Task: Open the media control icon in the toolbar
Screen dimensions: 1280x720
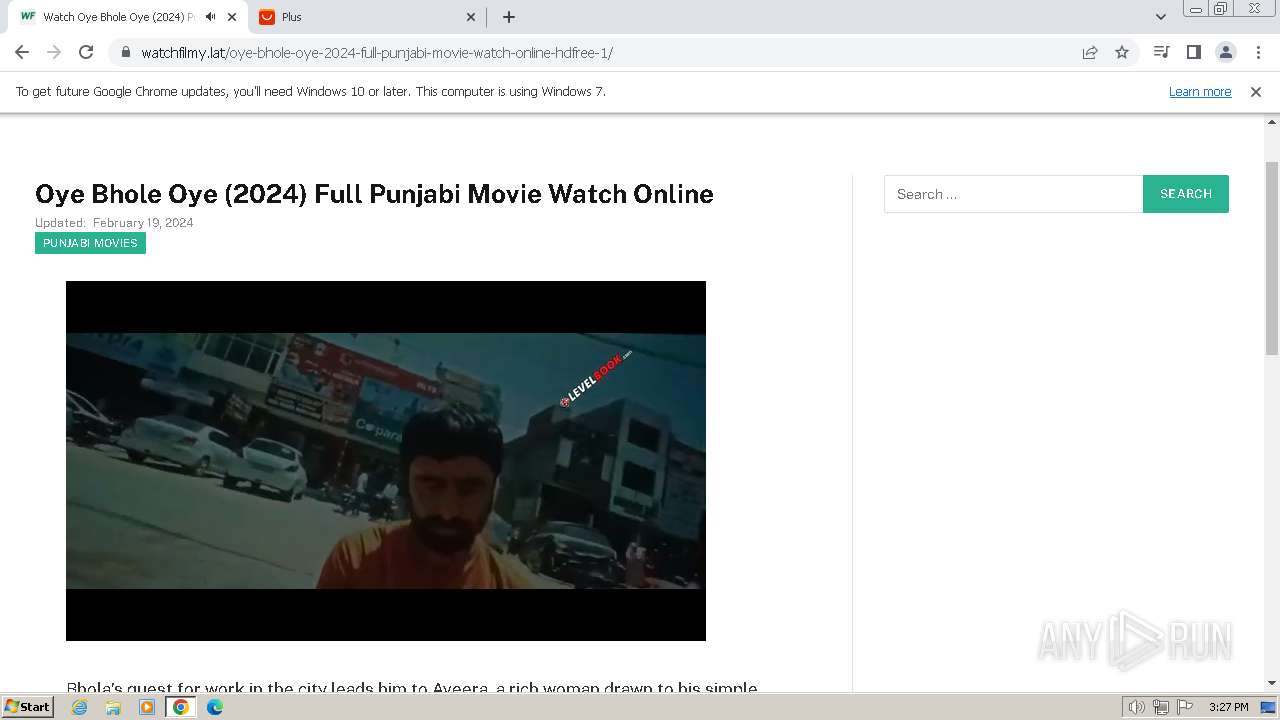Action: pos(1161,52)
